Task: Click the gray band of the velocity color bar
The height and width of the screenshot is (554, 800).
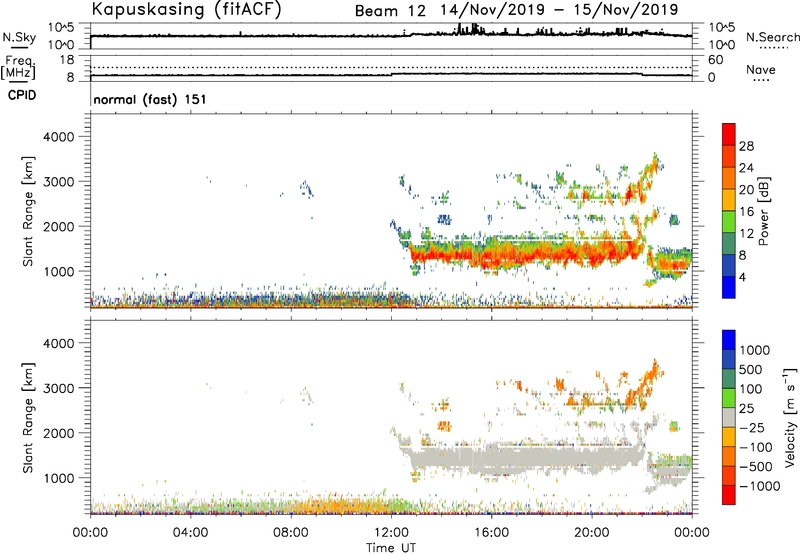Action: 729,417
